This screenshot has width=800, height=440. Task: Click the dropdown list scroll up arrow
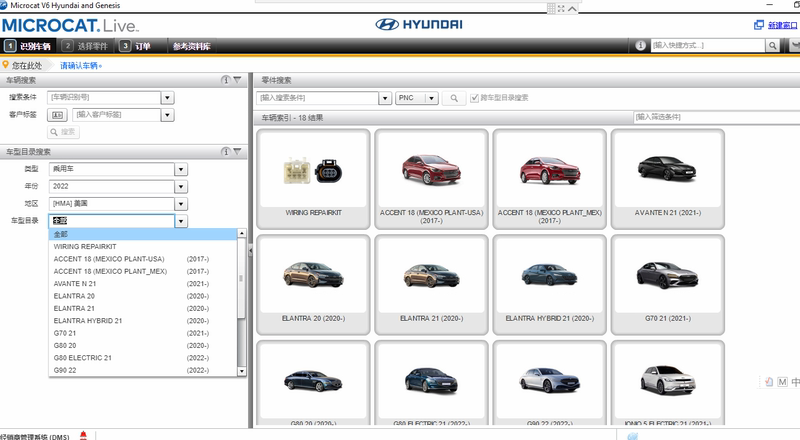tap(241, 233)
